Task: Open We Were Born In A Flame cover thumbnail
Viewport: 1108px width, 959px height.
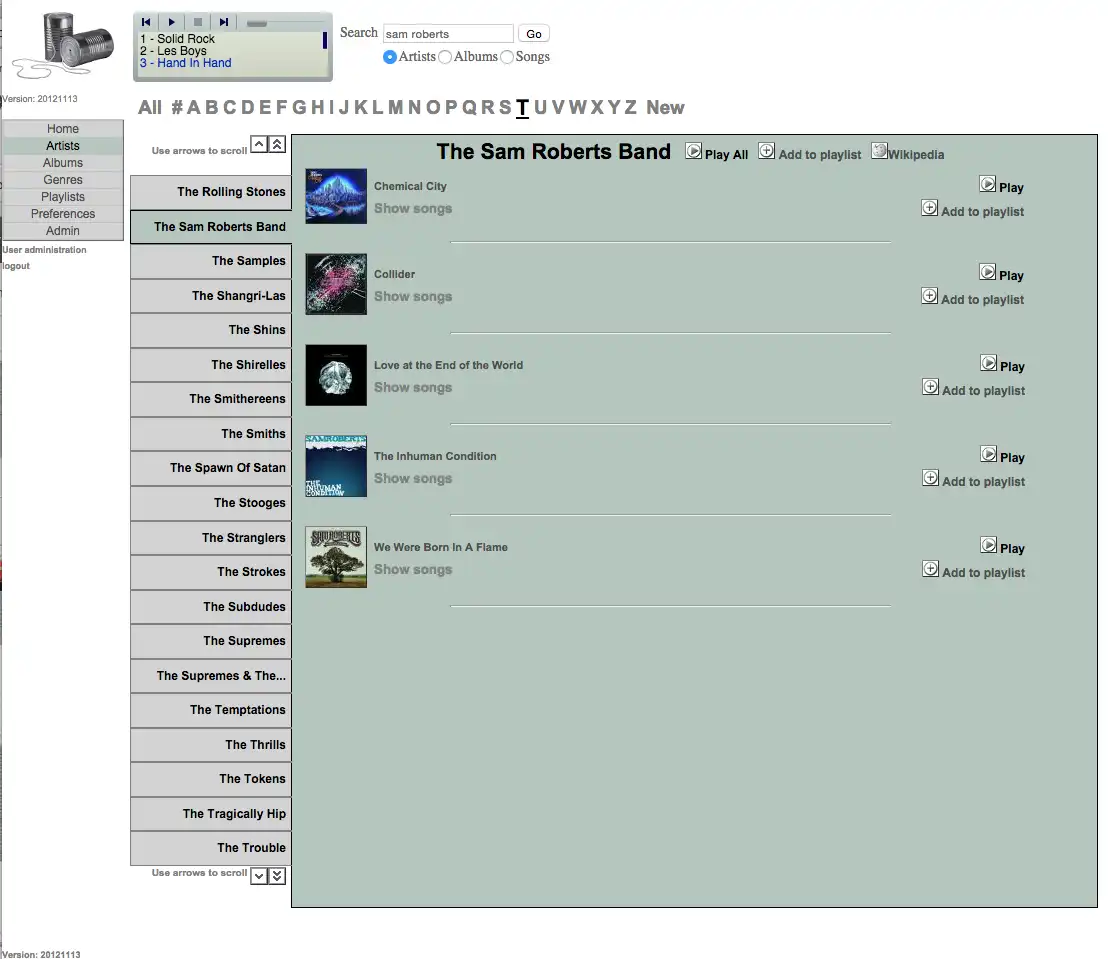Action: (x=336, y=557)
